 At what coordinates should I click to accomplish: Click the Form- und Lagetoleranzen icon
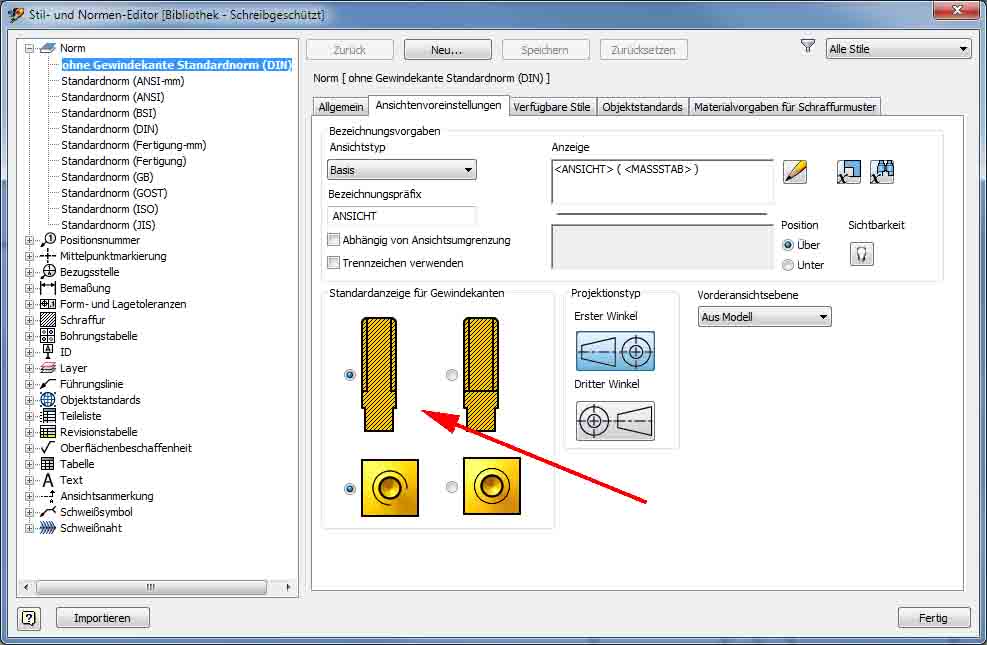(48, 304)
